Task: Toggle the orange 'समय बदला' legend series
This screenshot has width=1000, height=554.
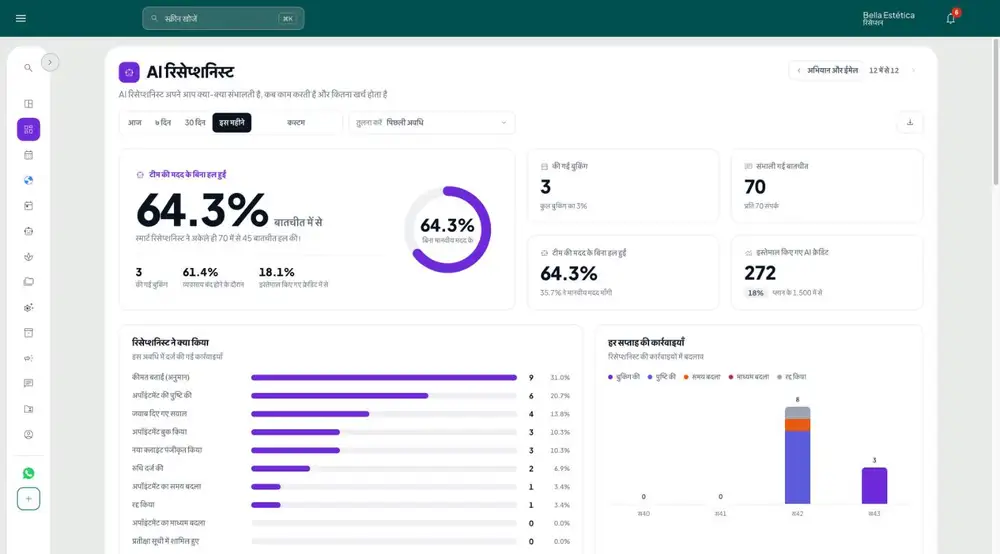Action: click(x=702, y=377)
